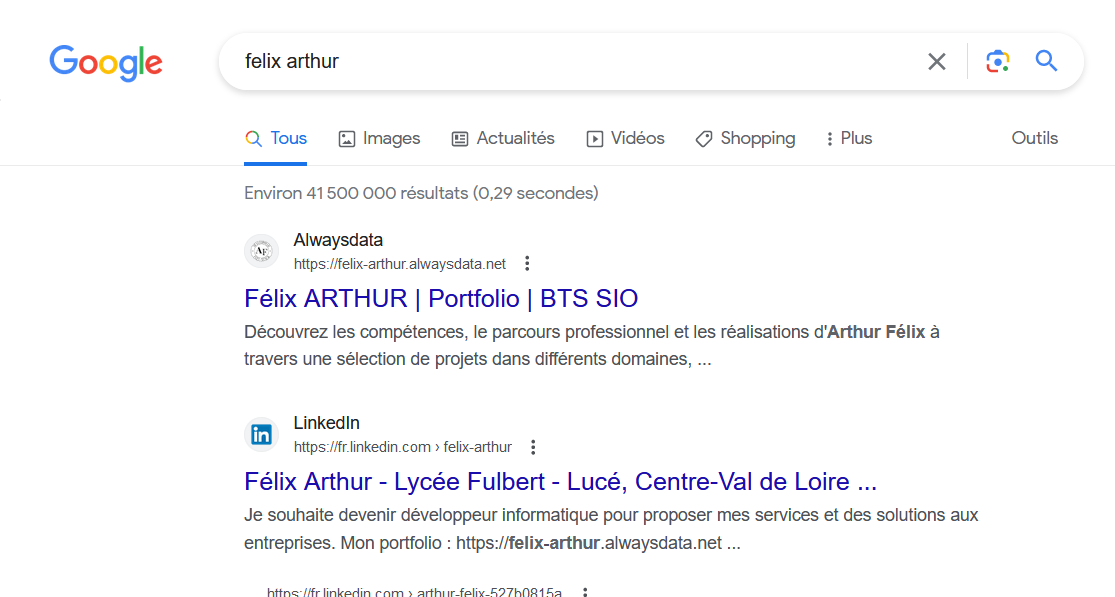Image resolution: width=1115 pixels, height=597 pixels.
Task: Click the felix-arthur.alwaysdata.net URL
Action: (x=400, y=264)
